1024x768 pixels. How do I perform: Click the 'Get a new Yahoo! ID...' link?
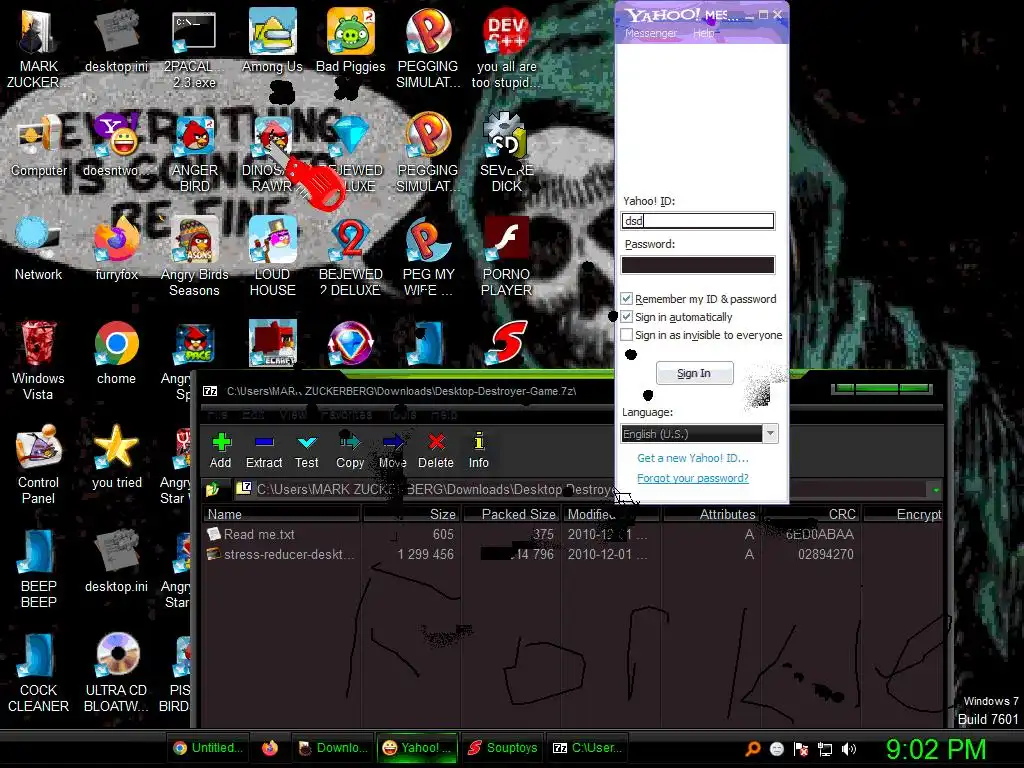pyautogui.click(x=692, y=458)
